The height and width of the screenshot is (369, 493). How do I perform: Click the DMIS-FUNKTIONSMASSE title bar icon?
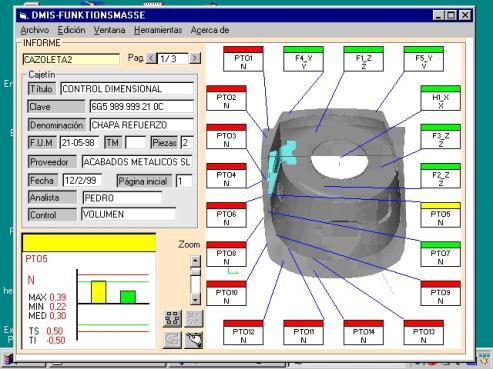pos(23,15)
